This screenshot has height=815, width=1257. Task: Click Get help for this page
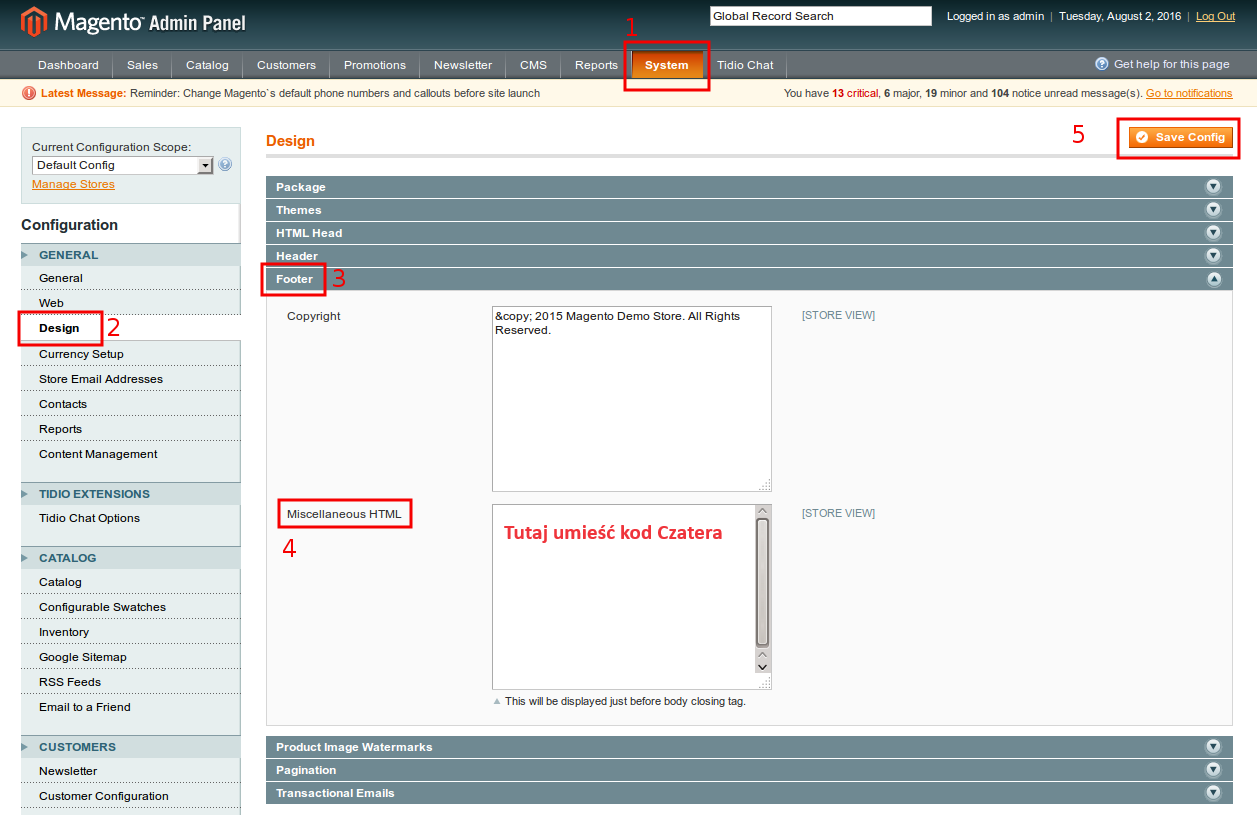pos(1171,64)
